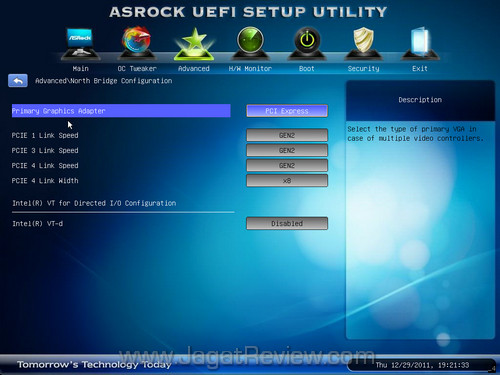Change PCIE 3 Link Speed GEN2 value
The image size is (500, 375).
pos(287,150)
